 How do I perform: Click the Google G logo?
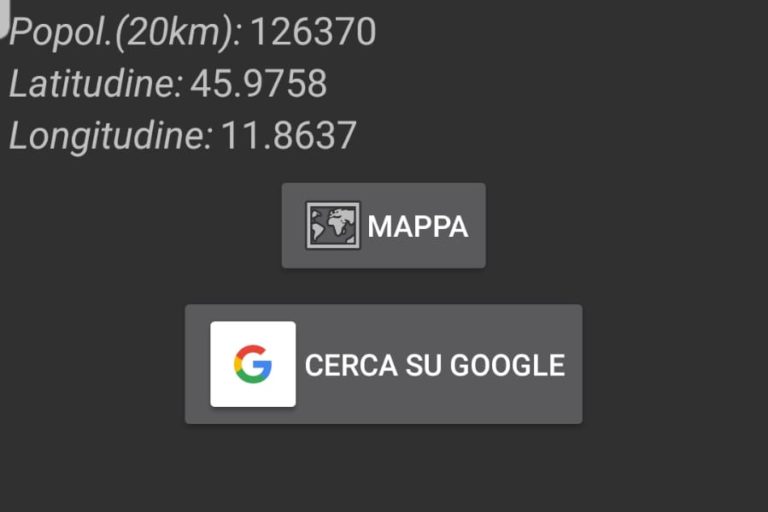253,364
